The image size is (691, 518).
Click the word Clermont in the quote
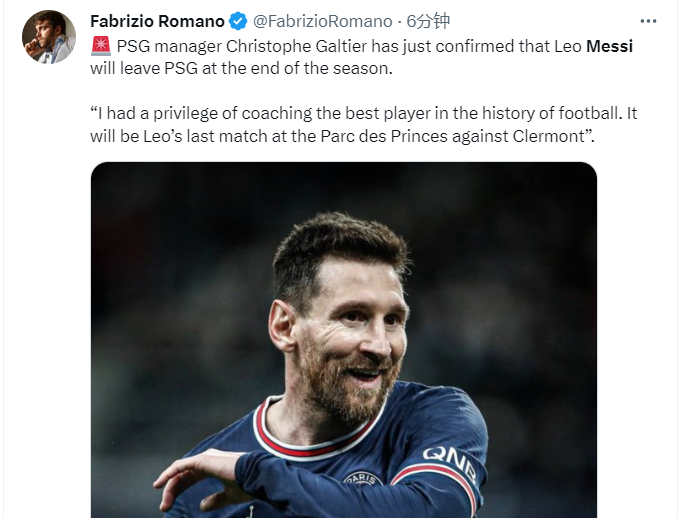(x=544, y=134)
